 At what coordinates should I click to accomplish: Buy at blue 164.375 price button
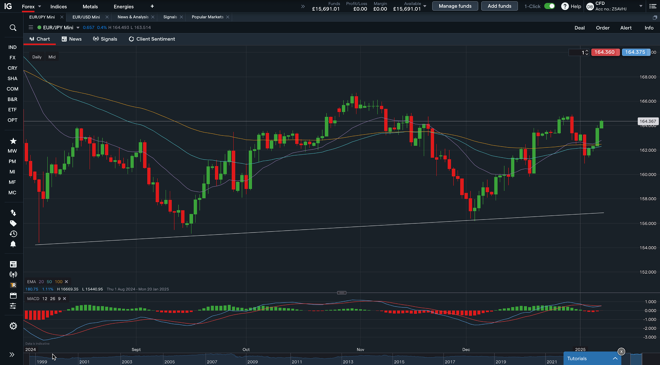(x=635, y=52)
